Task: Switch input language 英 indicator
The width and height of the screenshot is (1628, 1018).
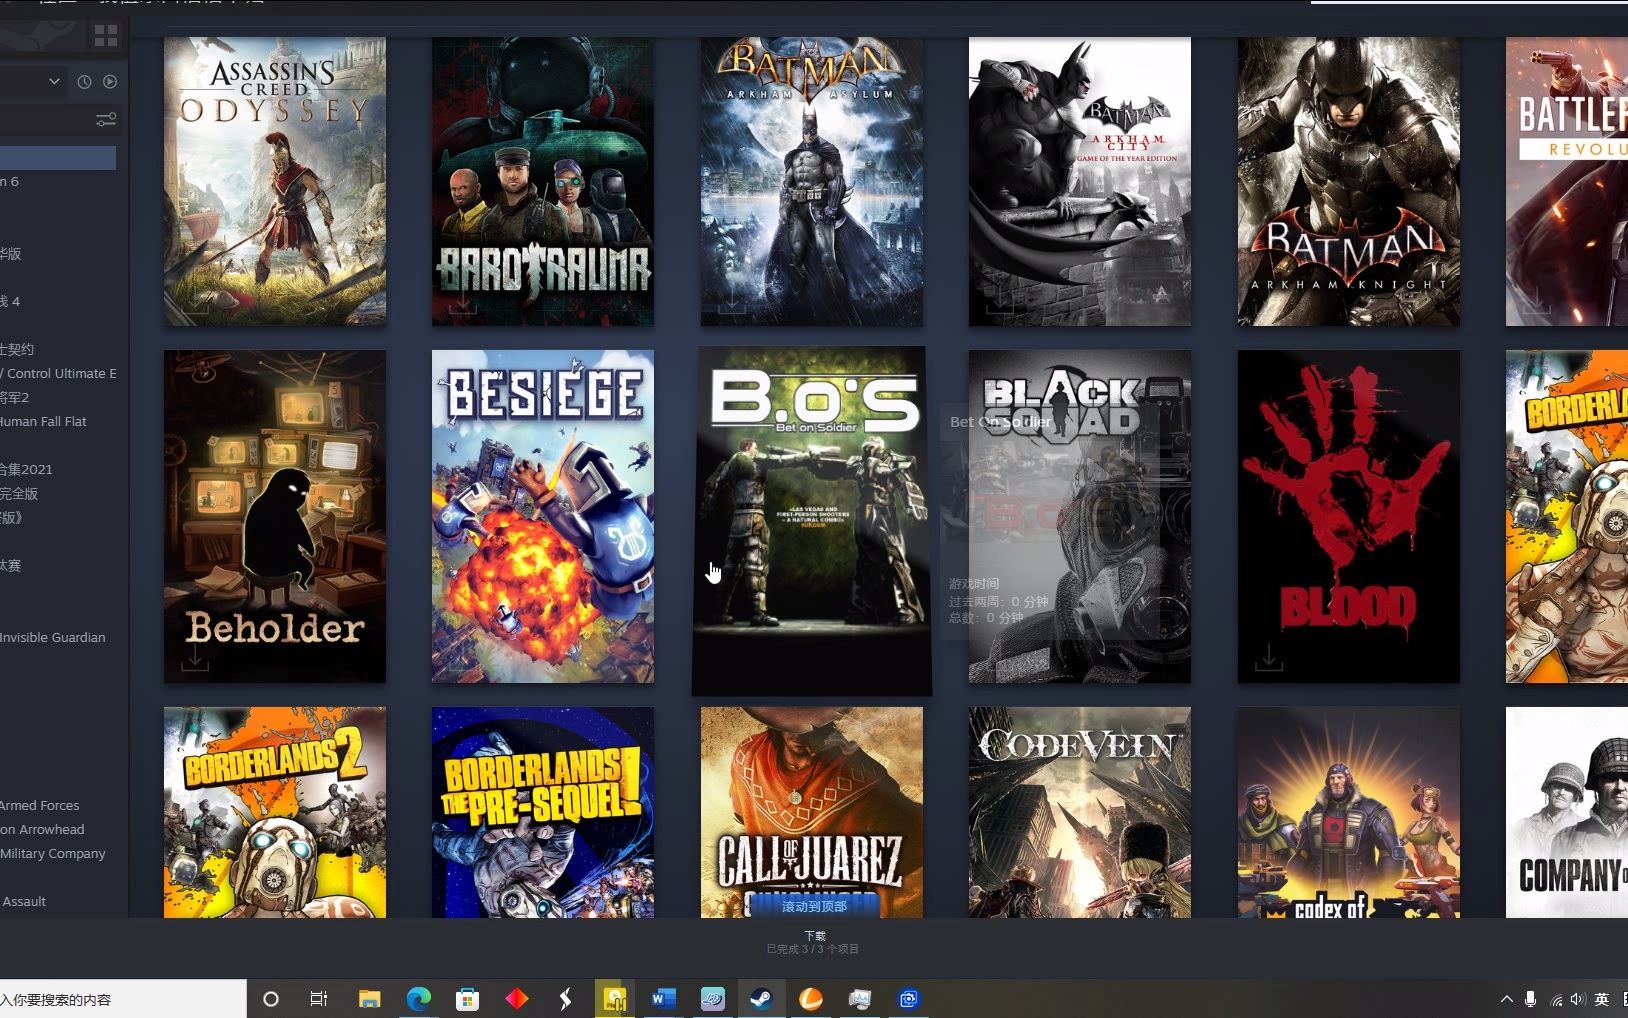Action: tap(1602, 999)
